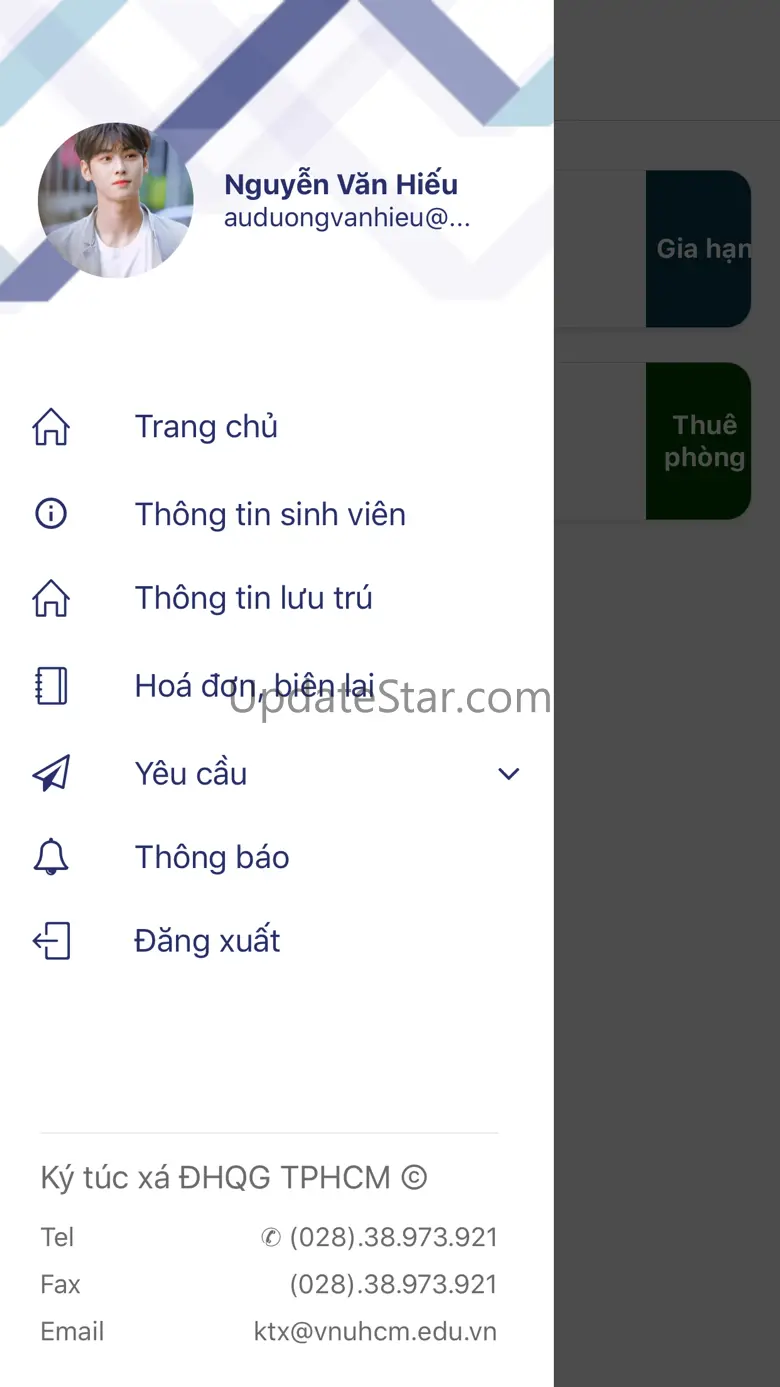Click the info circle icon for student information
Screen dimensions: 780x1387
(x=51, y=514)
